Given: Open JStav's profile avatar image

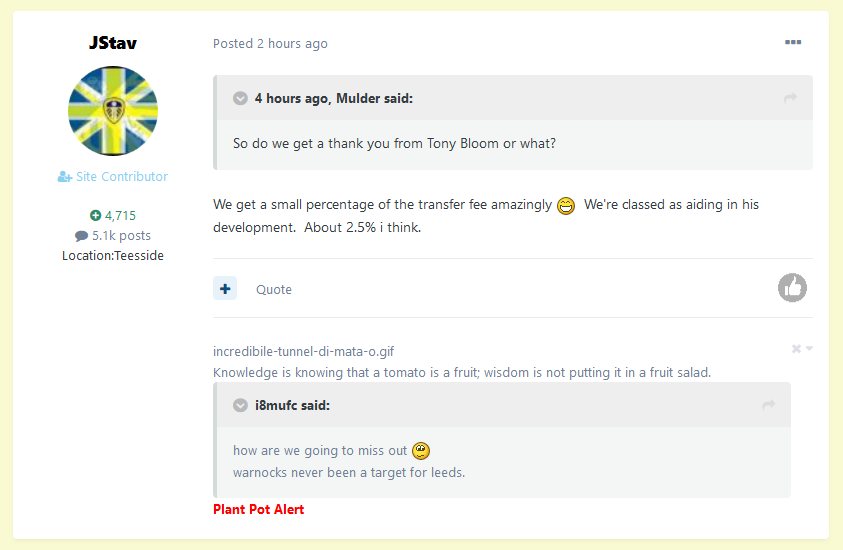Looking at the screenshot, I should [113, 111].
